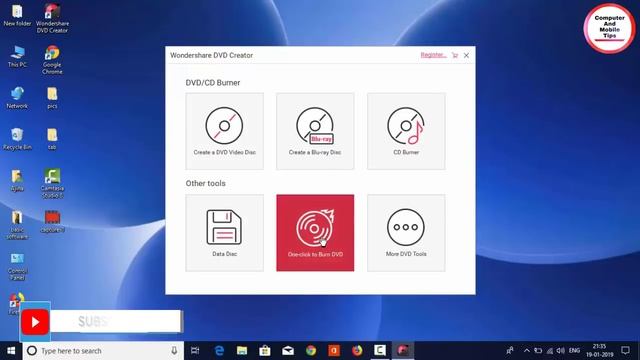The height and width of the screenshot is (360, 640).
Task: Open File Explorer from taskbar
Action: 242,351
